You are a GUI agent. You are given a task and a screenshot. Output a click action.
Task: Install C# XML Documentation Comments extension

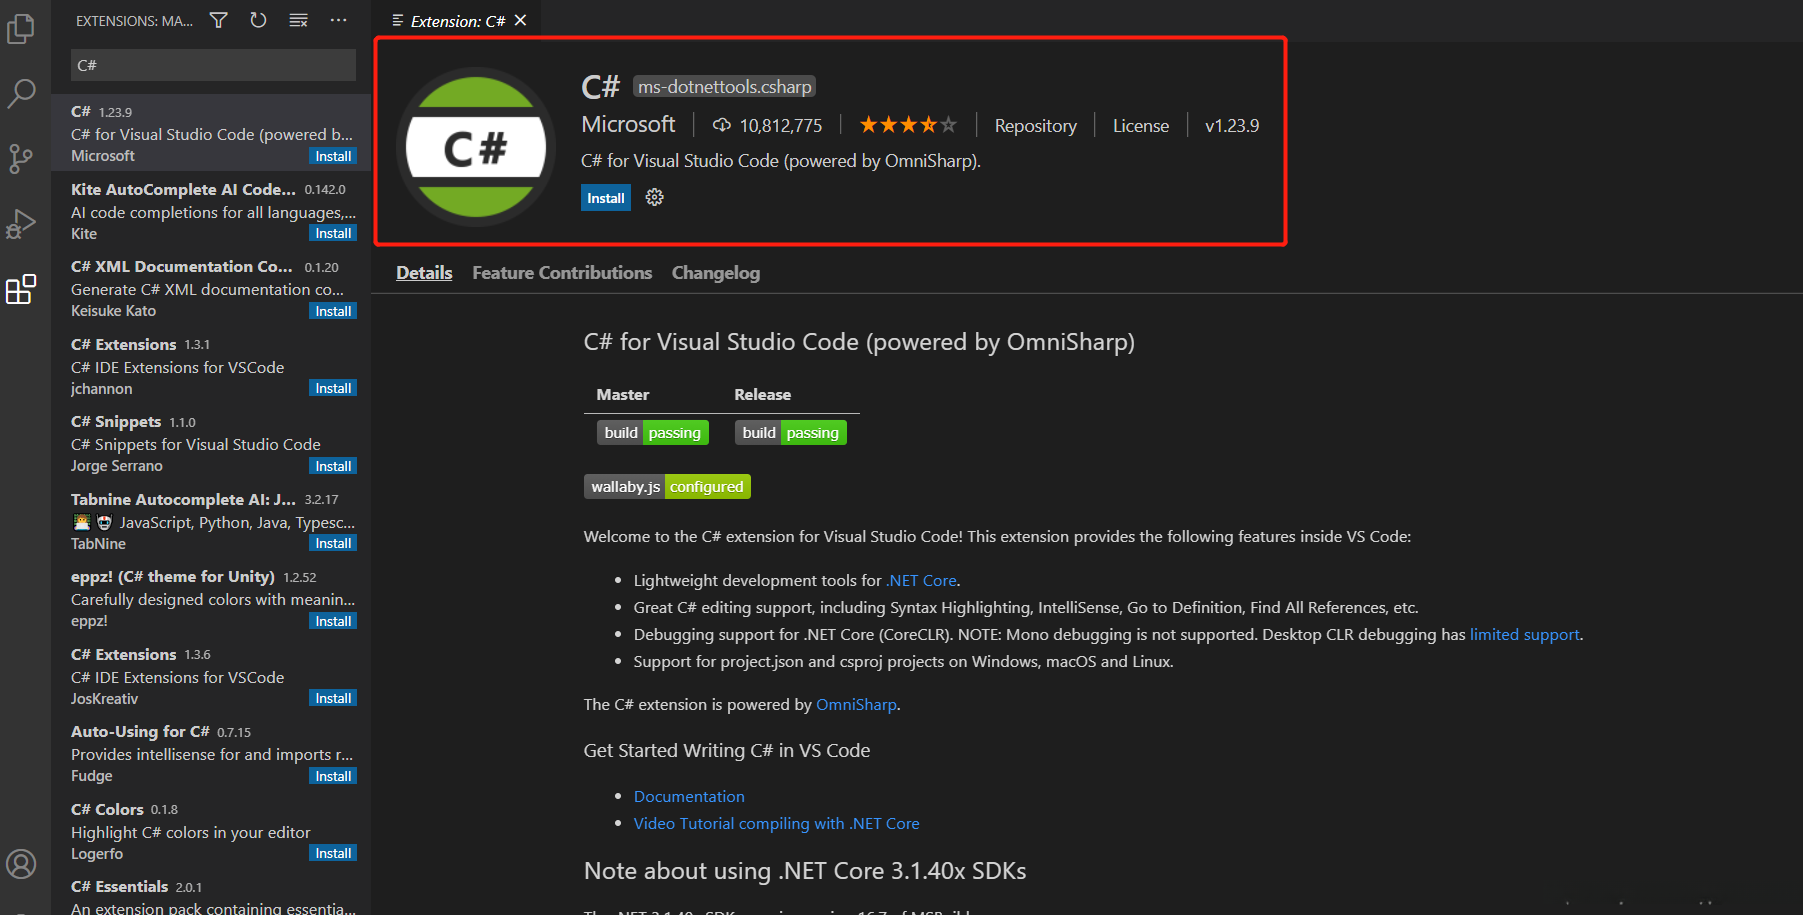point(333,311)
